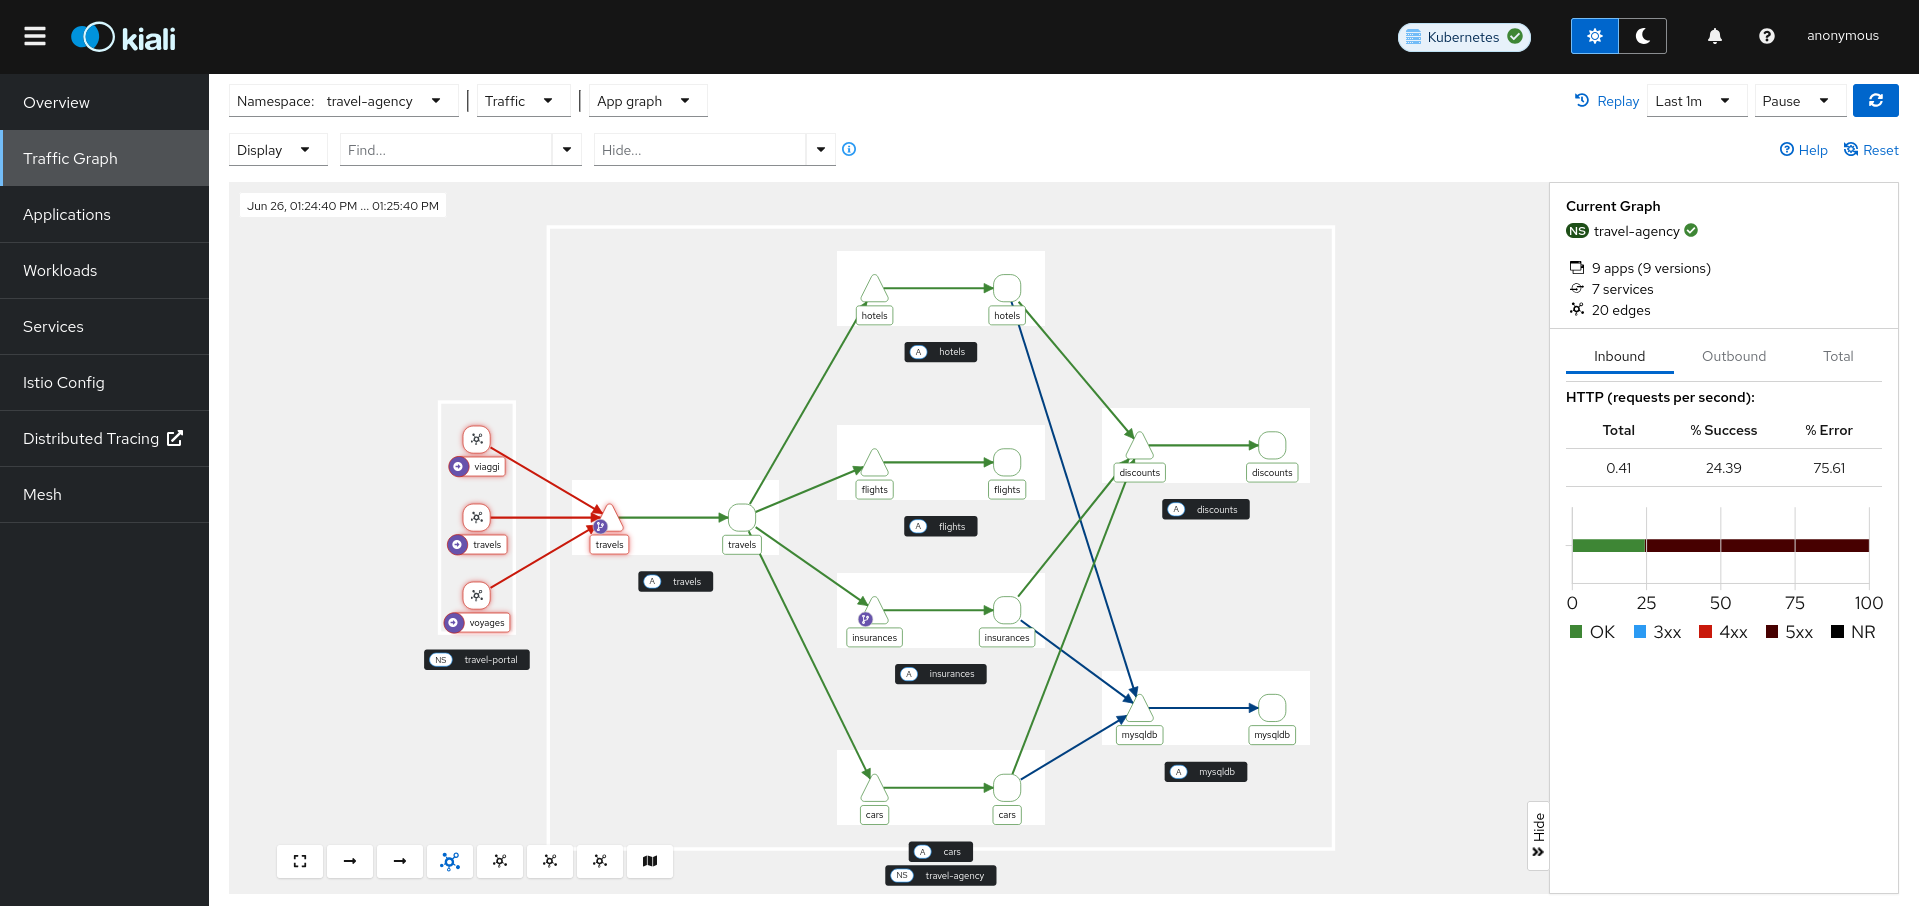Viewport: 1919px width, 906px height.
Task: Collapse the summary panel with Hide toggle
Action: (1537, 836)
